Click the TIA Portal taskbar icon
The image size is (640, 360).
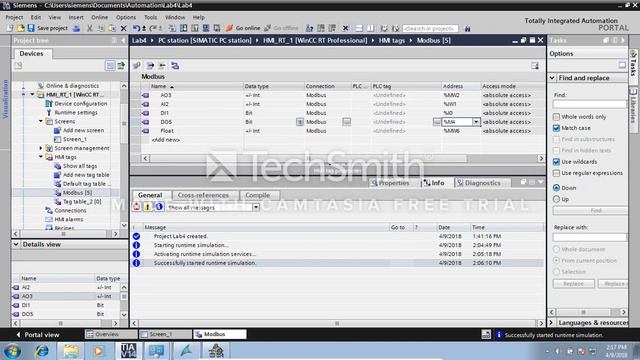128,351
